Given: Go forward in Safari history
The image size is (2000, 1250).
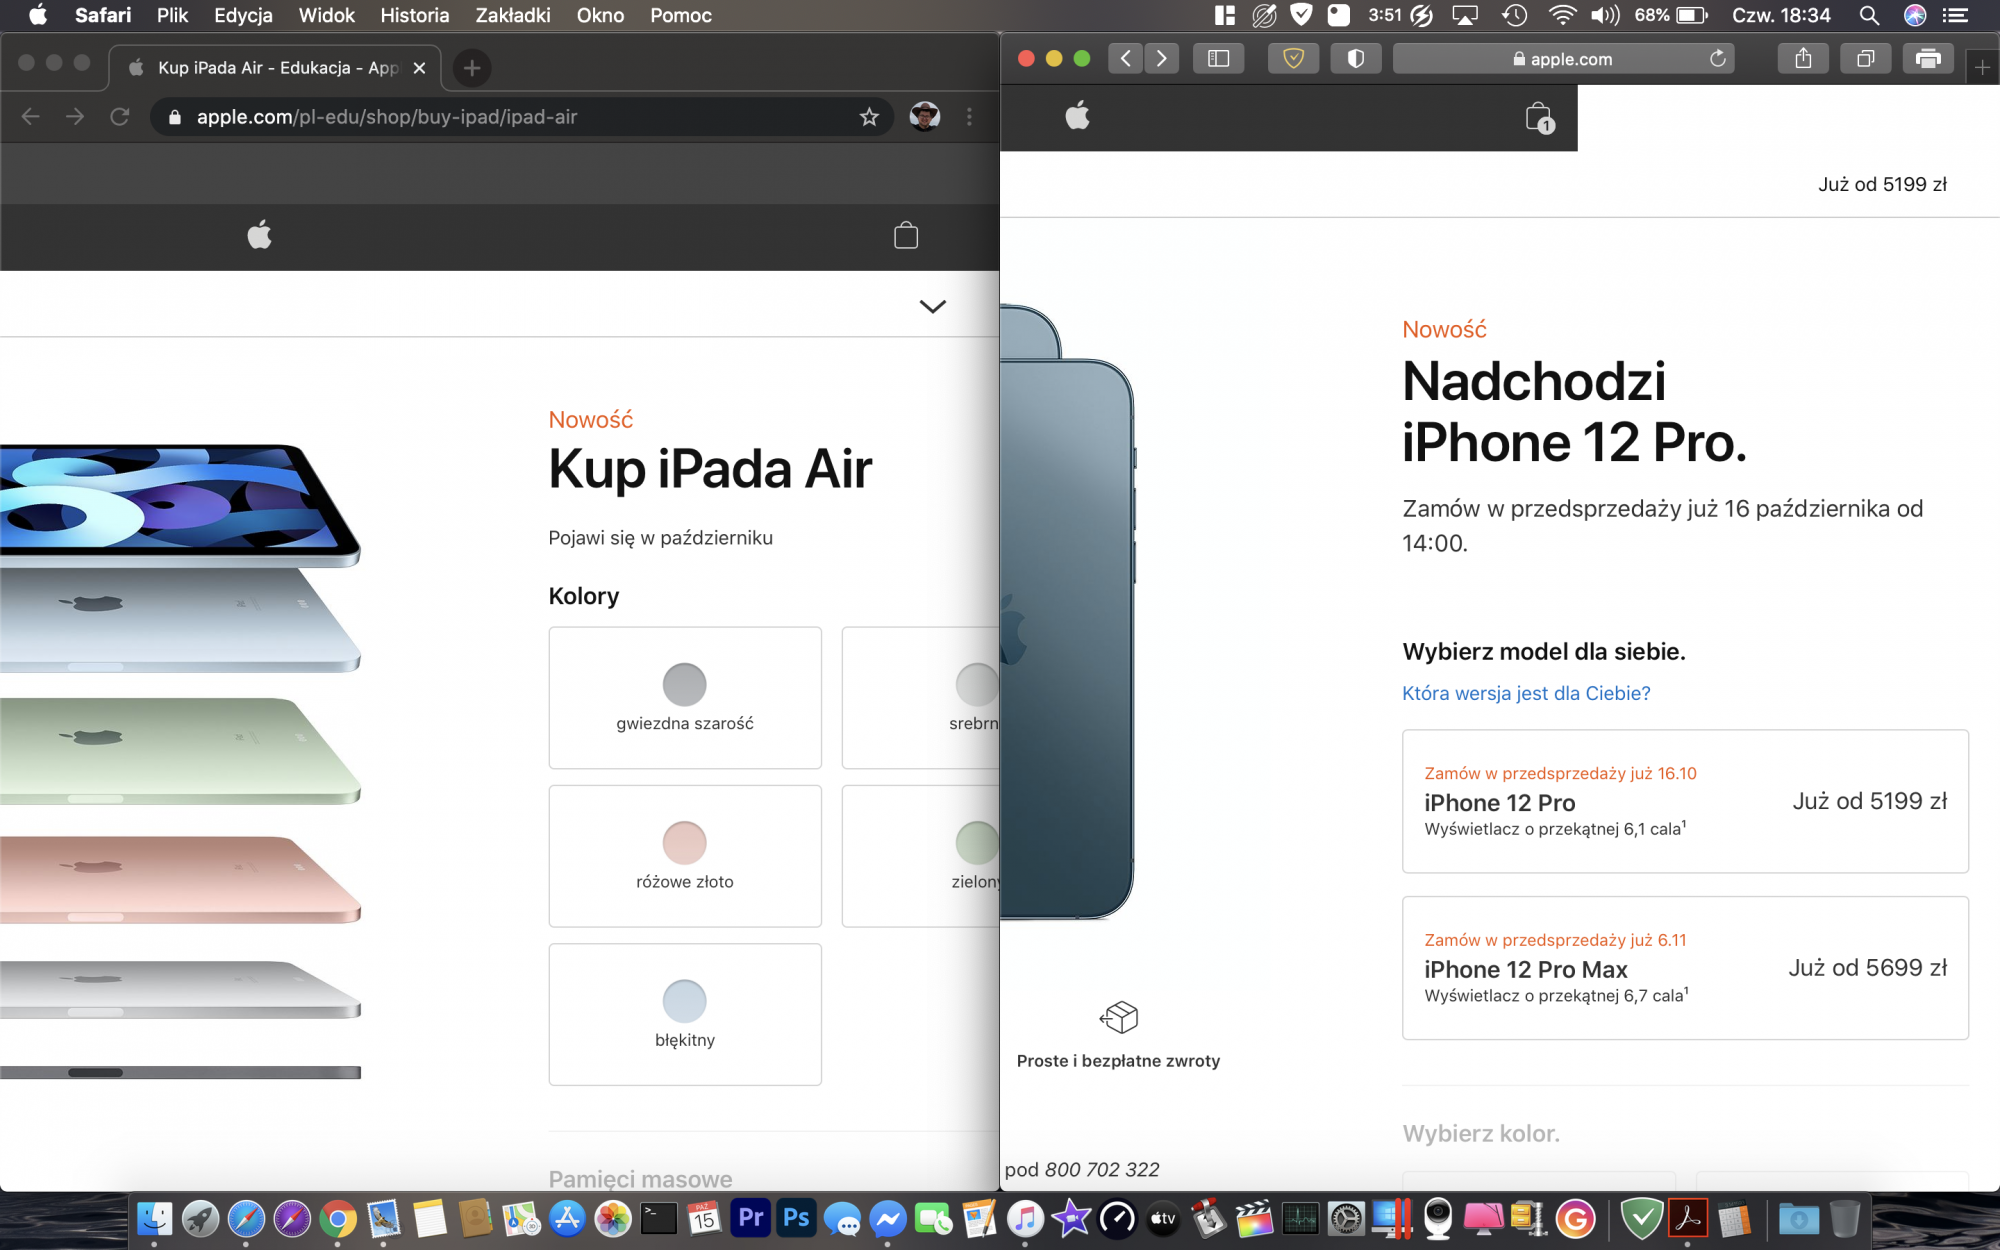Looking at the screenshot, I should coord(1162,59).
